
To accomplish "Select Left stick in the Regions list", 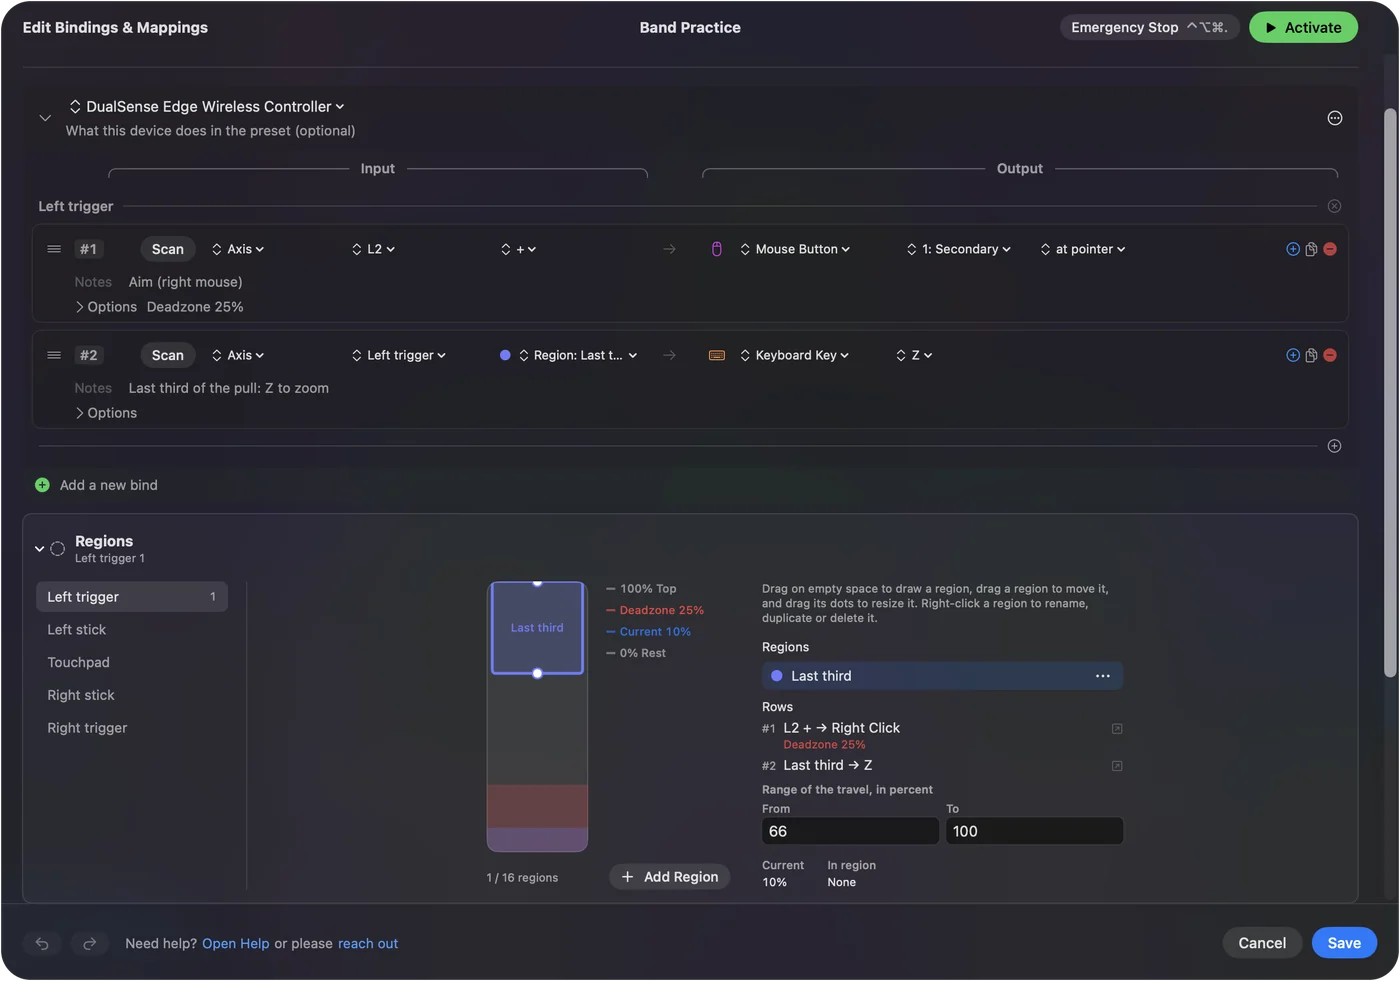I will pyautogui.click(x=132, y=630).
